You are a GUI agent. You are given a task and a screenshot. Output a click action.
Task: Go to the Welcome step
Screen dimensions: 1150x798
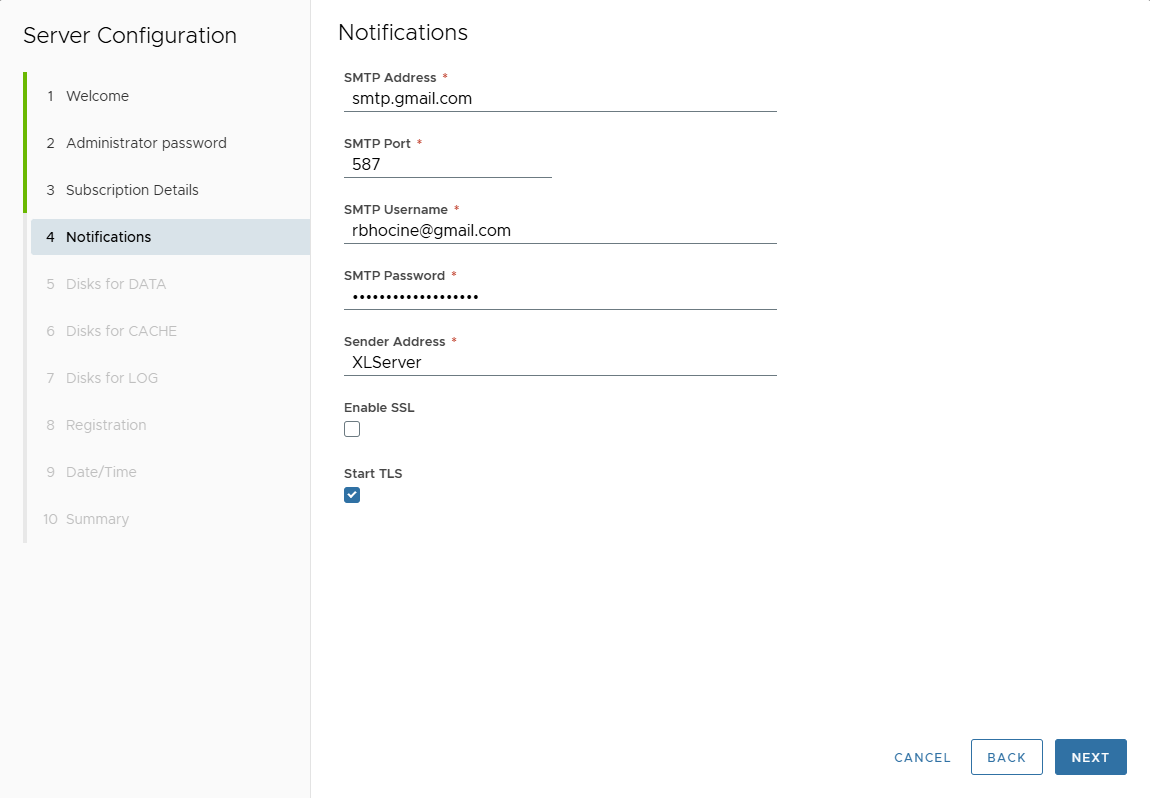(97, 95)
